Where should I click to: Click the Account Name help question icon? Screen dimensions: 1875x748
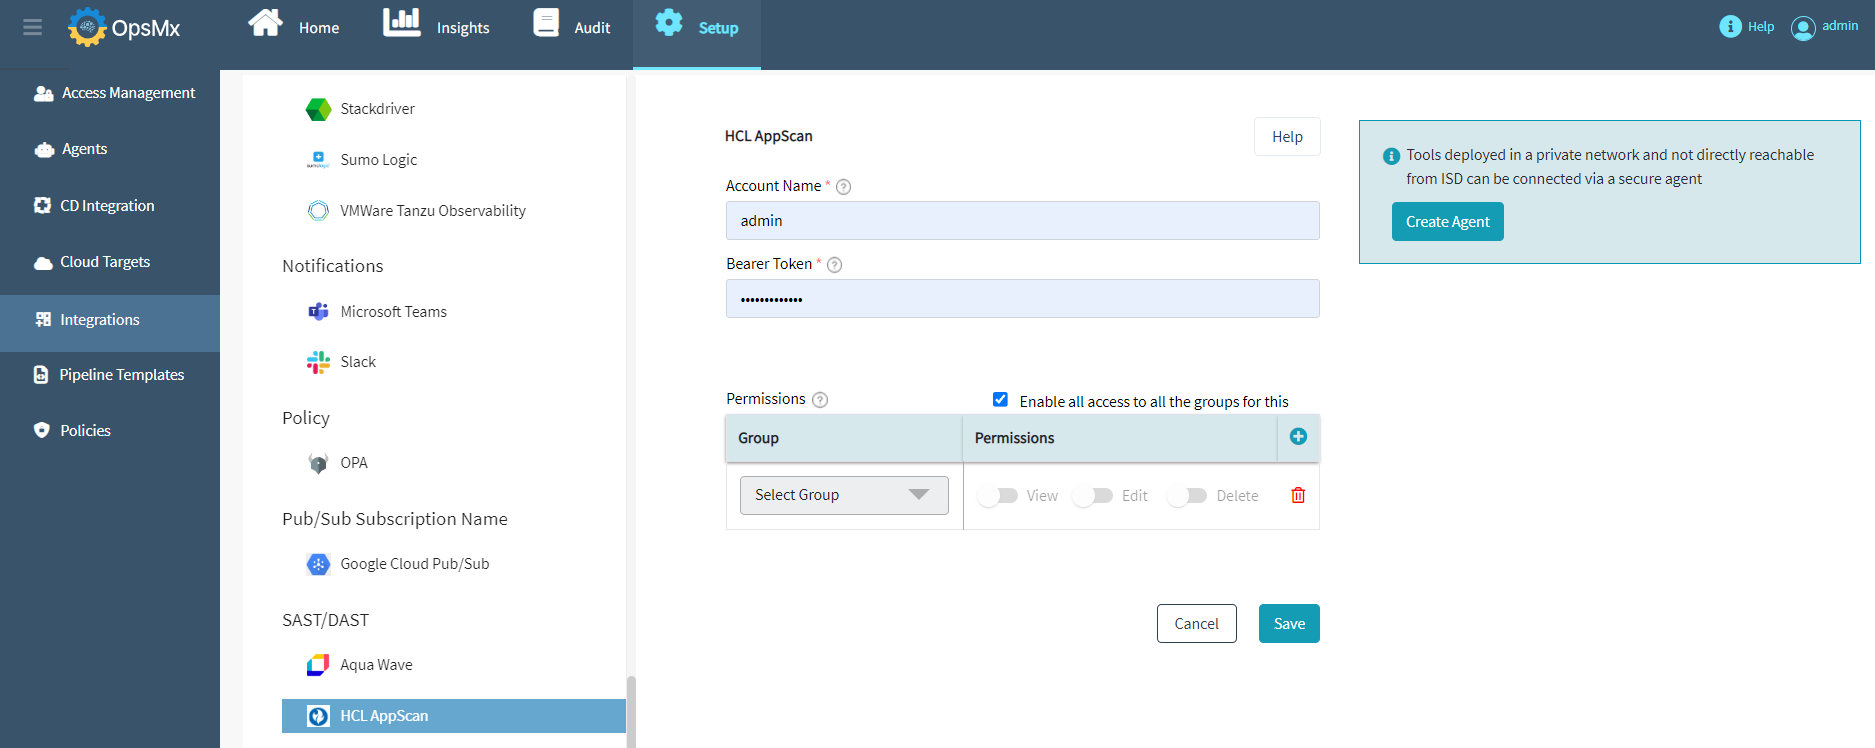point(843,187)
